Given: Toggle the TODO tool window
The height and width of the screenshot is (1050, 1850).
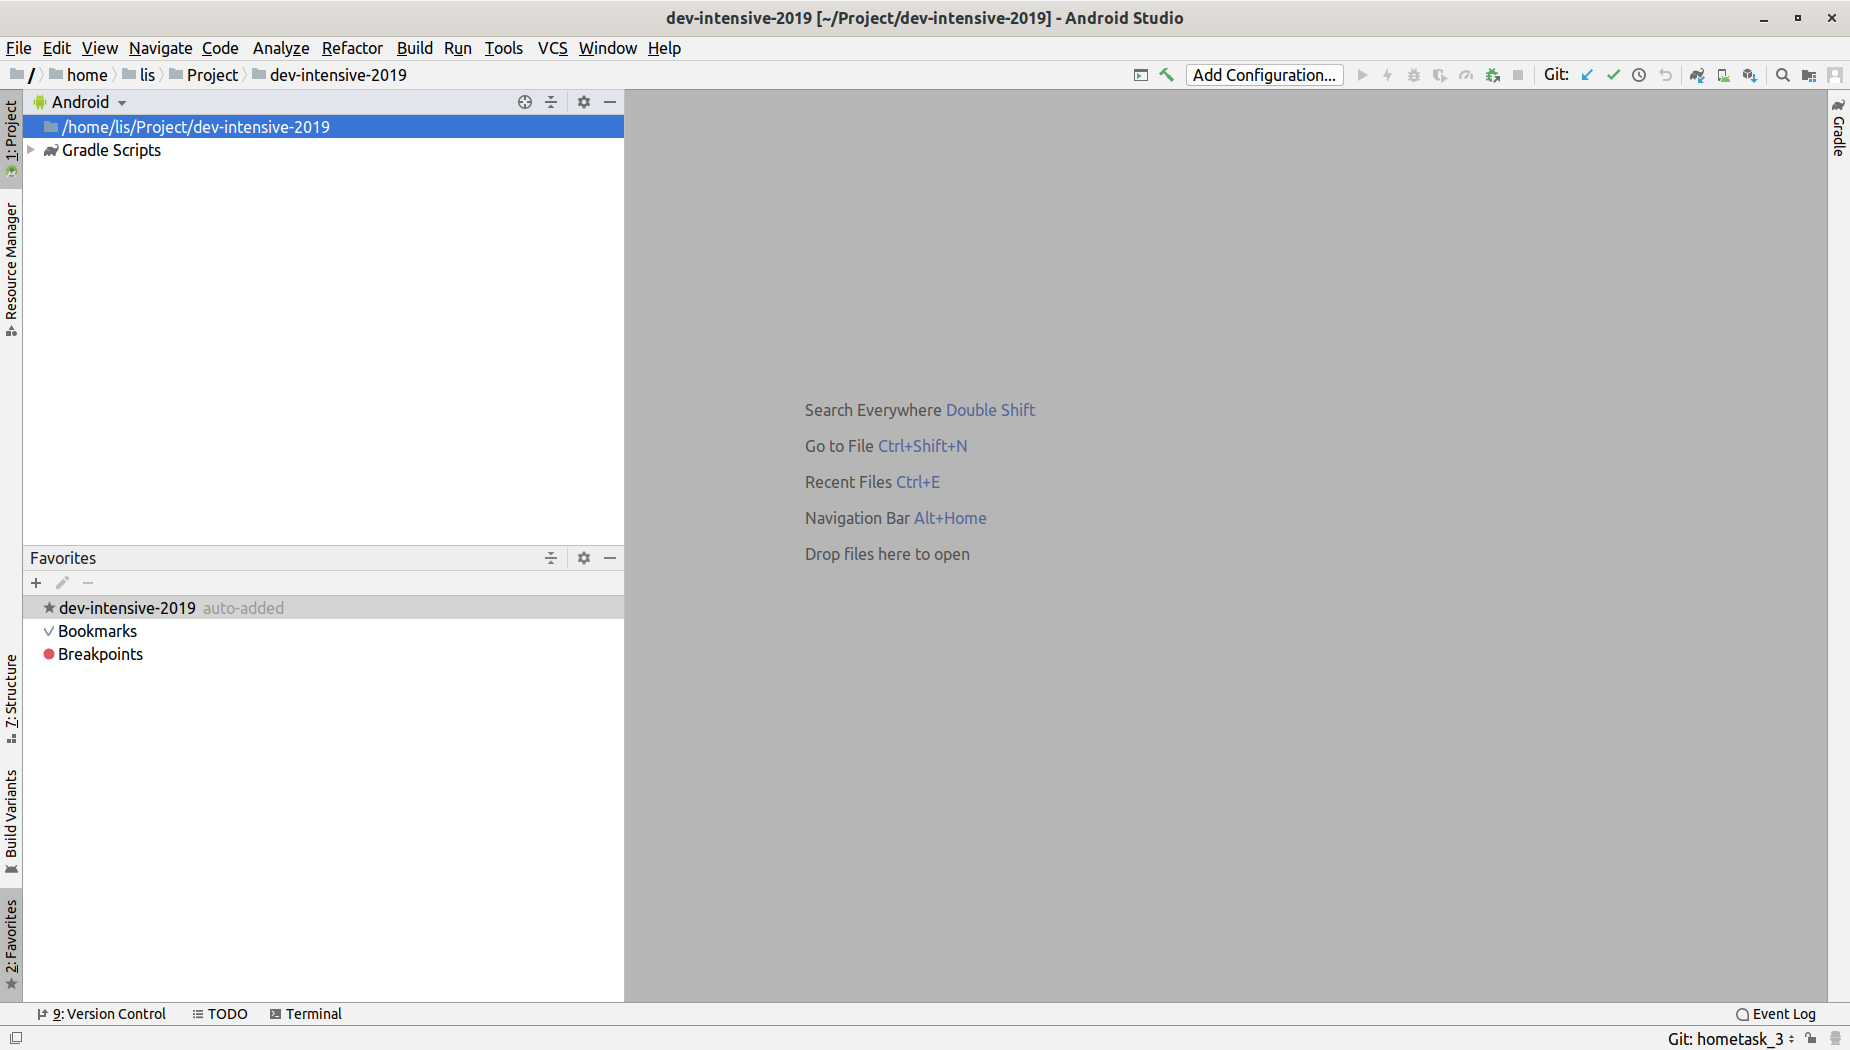Looking at the screenshot, I should pyautogui.click(x=219, y=1014).
